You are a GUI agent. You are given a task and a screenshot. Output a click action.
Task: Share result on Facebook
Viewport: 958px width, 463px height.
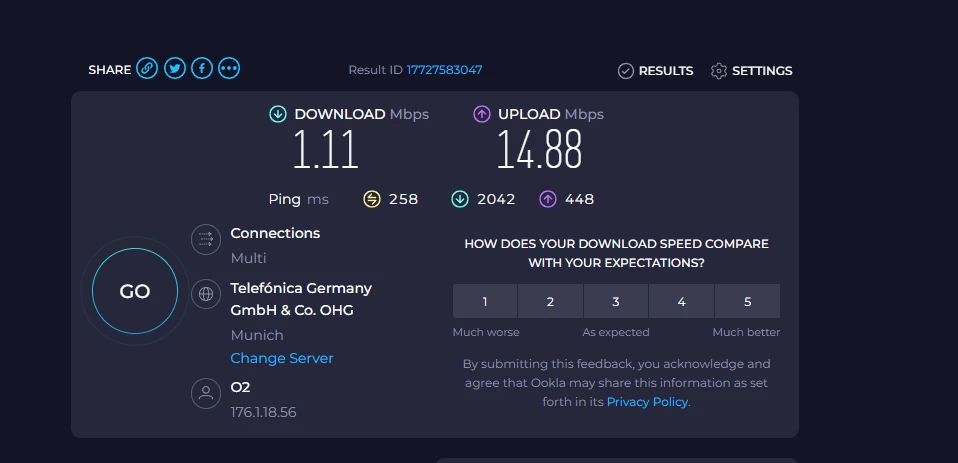point(202,69)
